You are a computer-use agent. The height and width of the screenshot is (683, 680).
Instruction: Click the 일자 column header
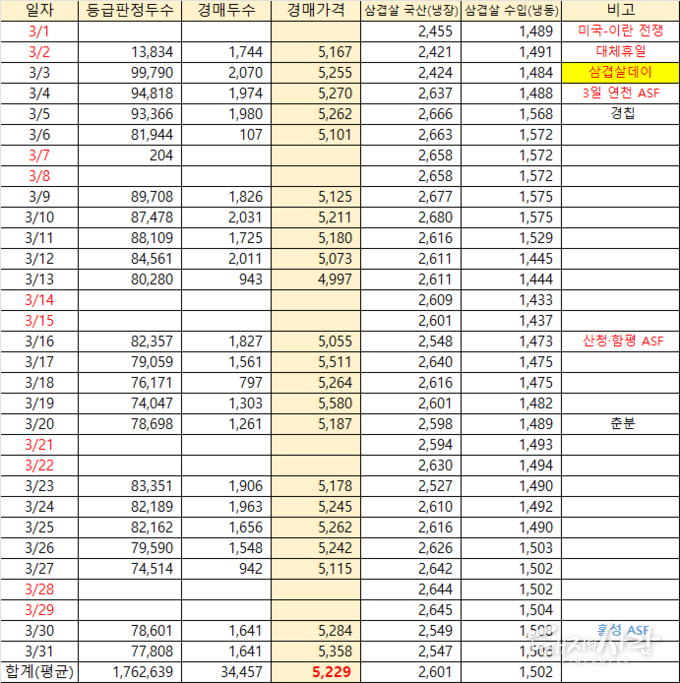click(x=38, y=10)
